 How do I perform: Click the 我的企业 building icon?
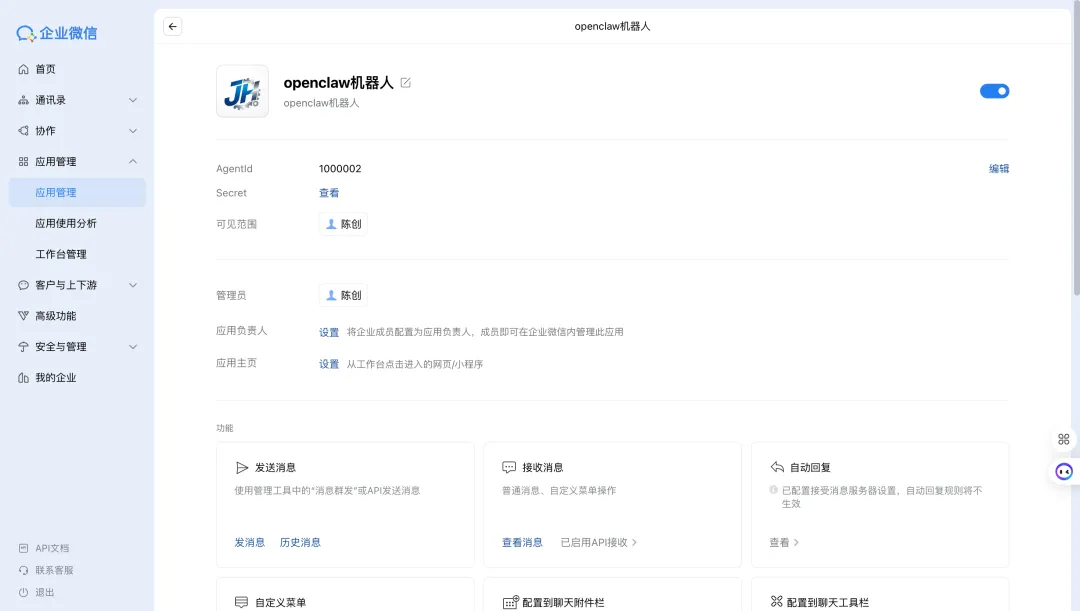(x=23, y=377)
